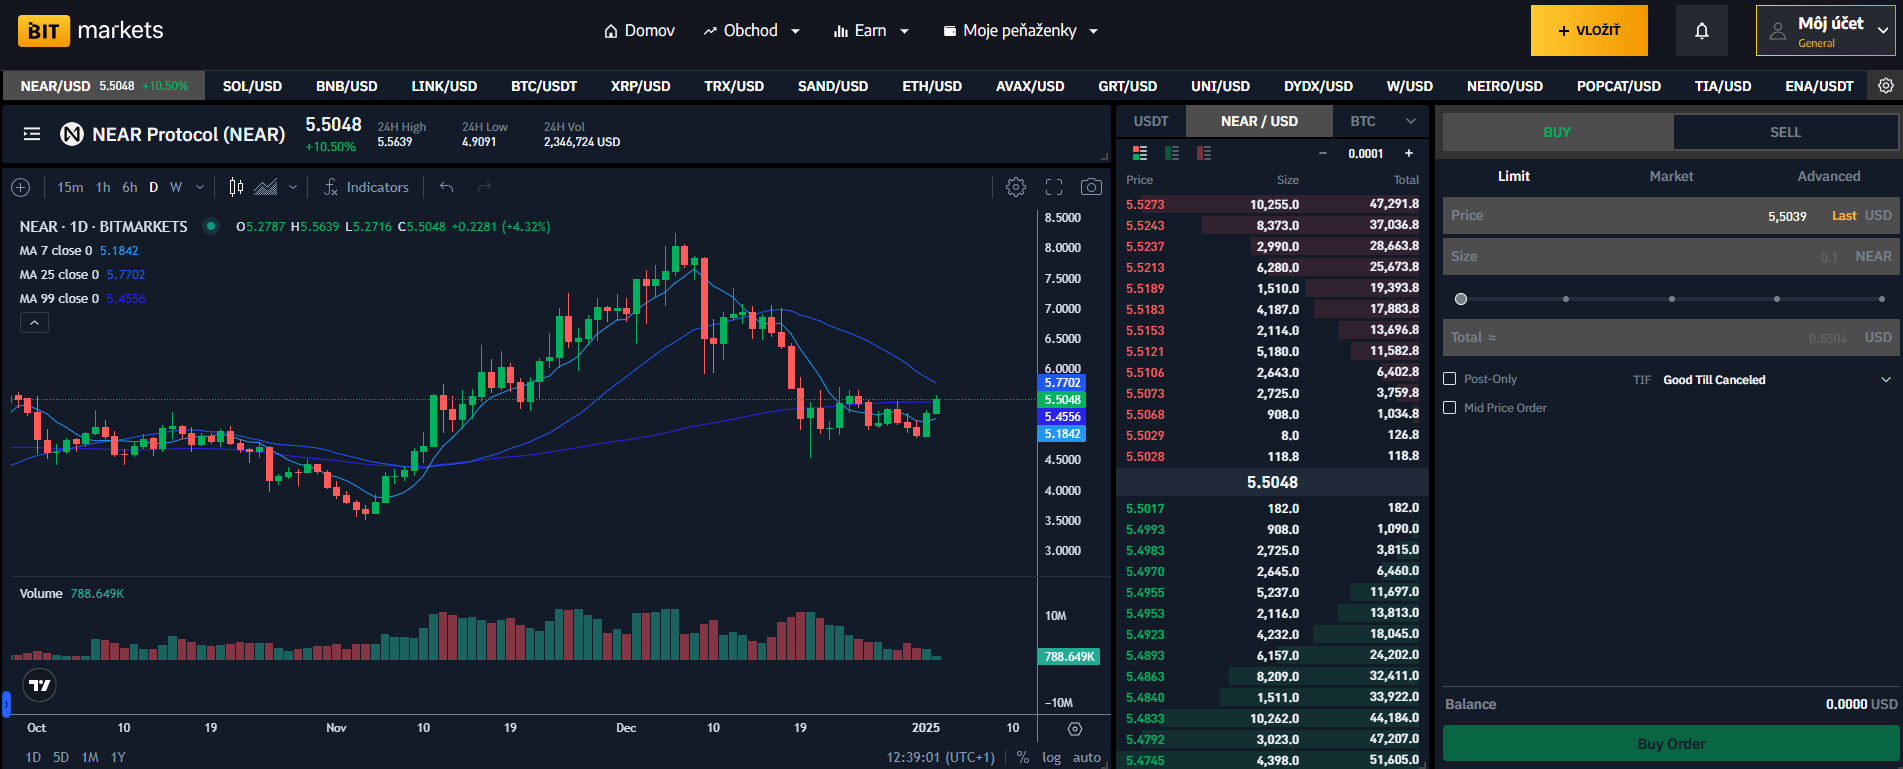The image size is (1903, 769).
Task: Click the order size slider handle
Action: click(1461, 299)
